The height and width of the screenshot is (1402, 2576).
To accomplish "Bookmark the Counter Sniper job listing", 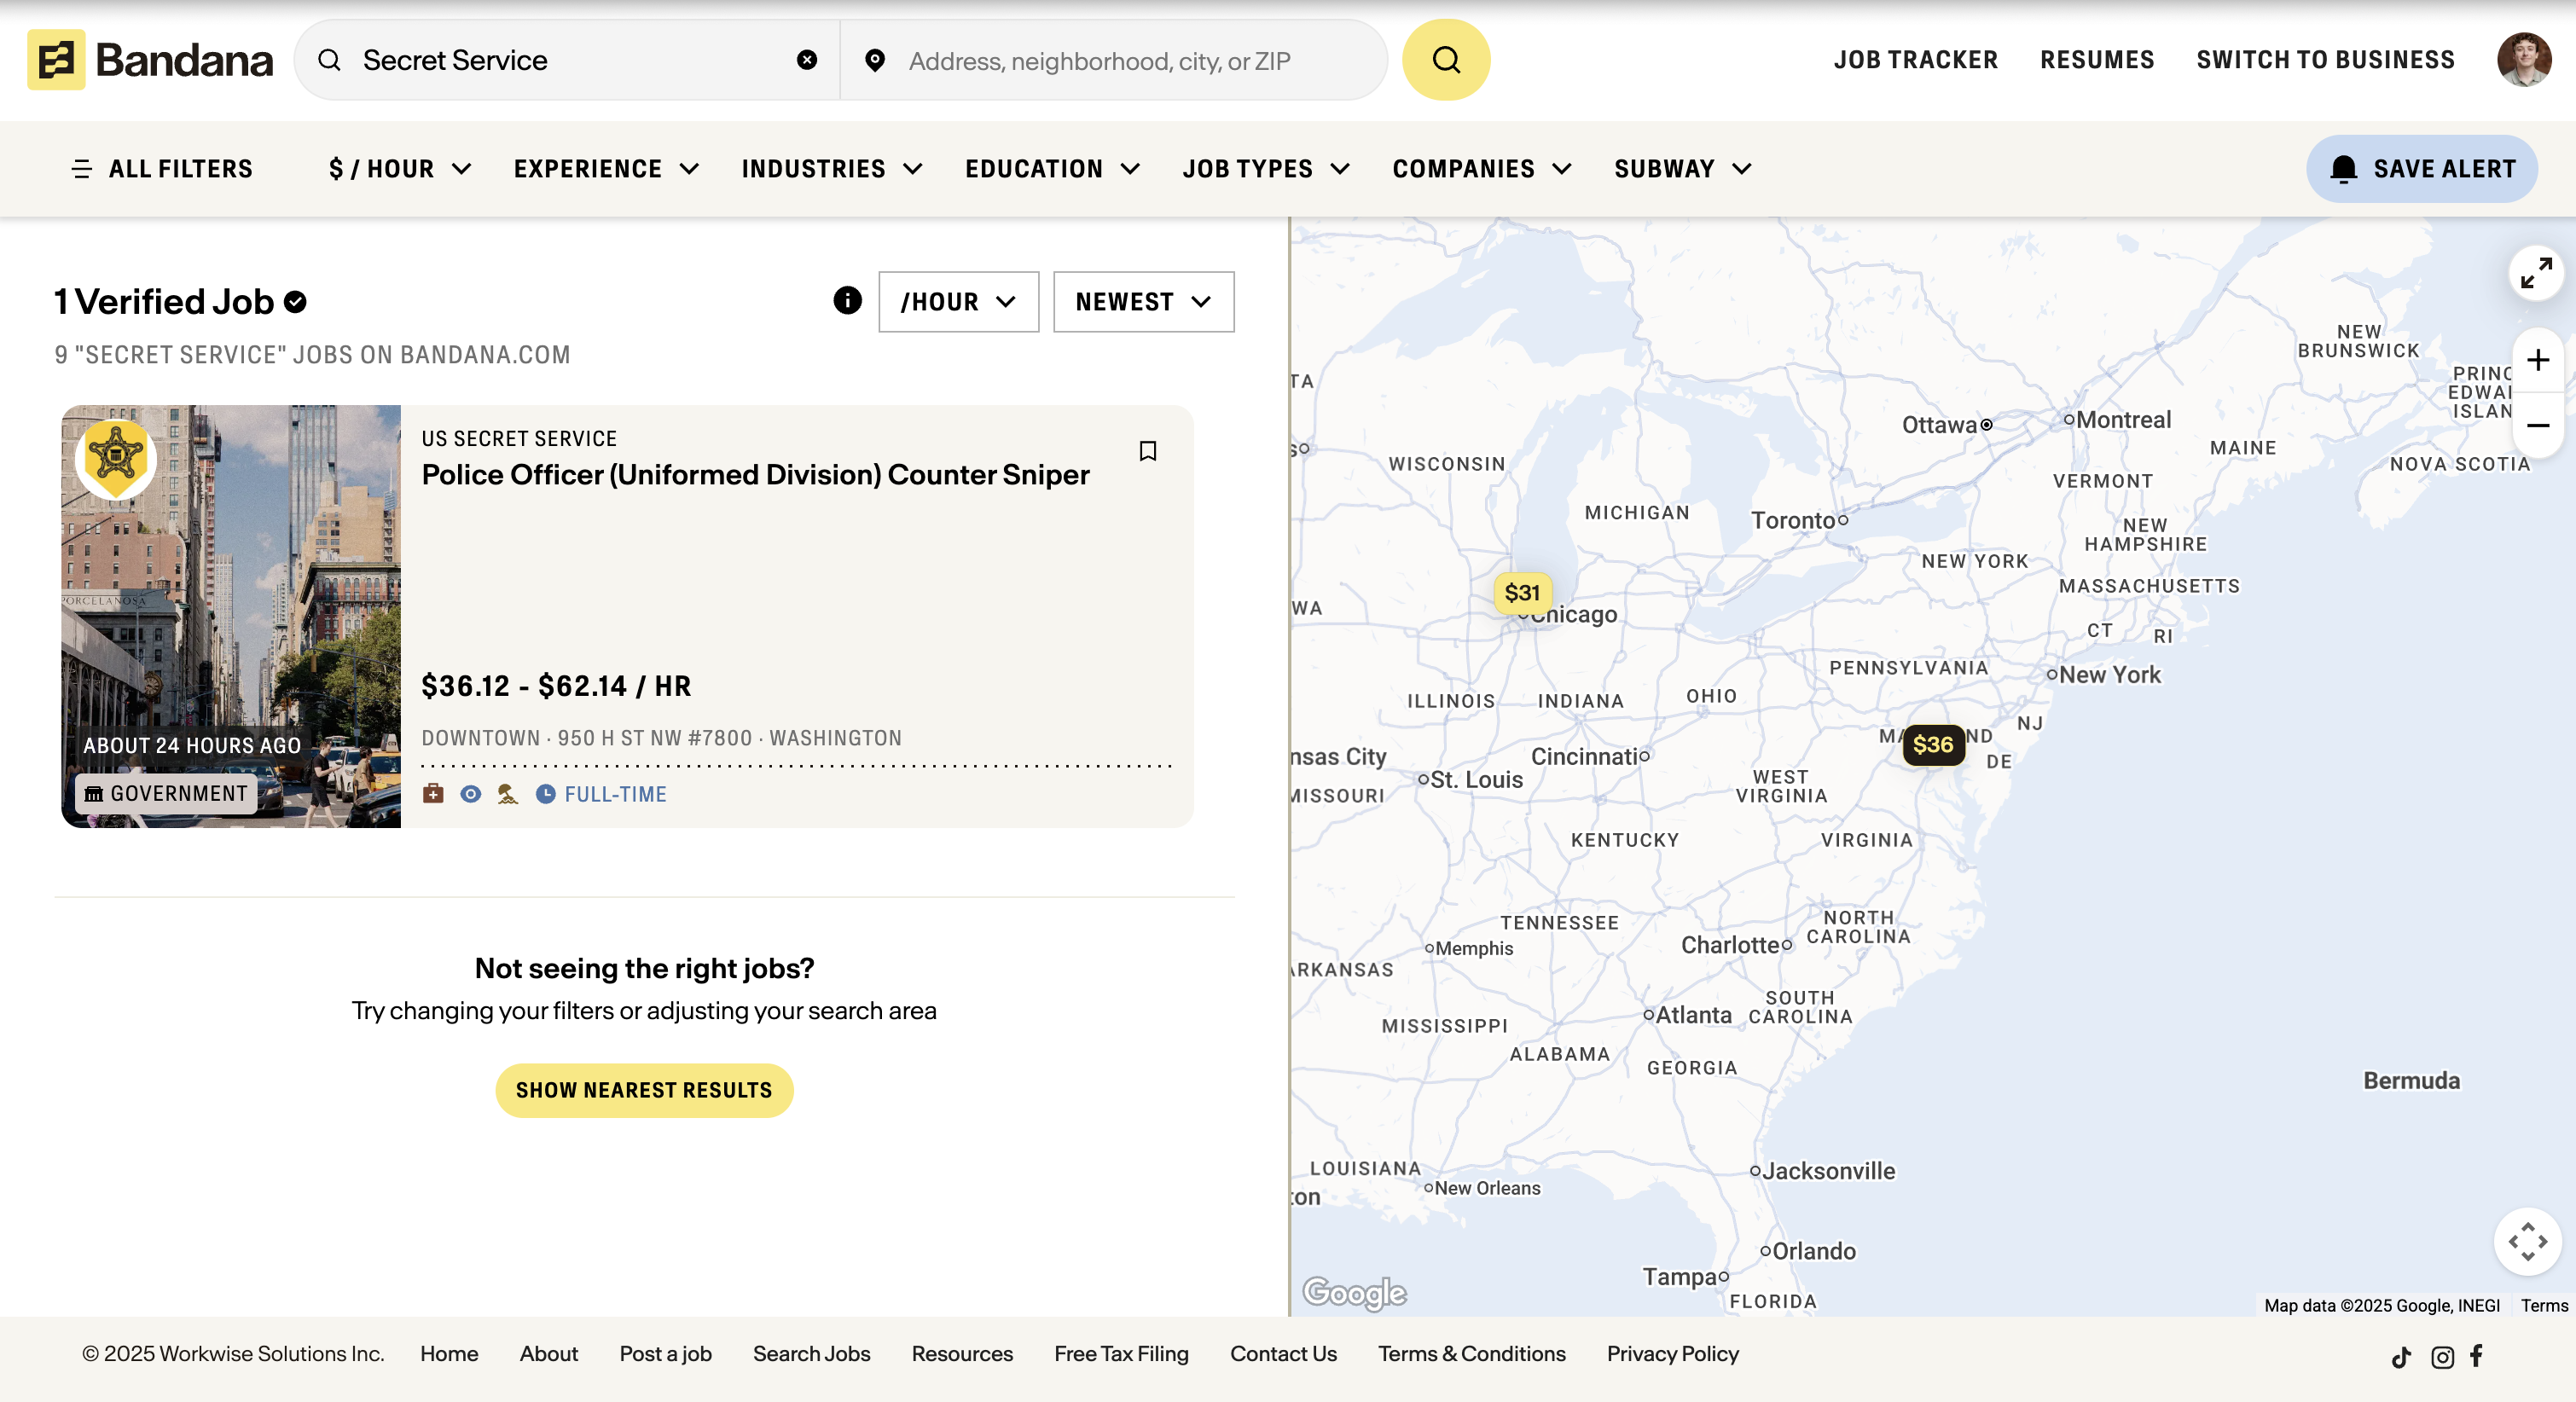I will pos(1147,451).
